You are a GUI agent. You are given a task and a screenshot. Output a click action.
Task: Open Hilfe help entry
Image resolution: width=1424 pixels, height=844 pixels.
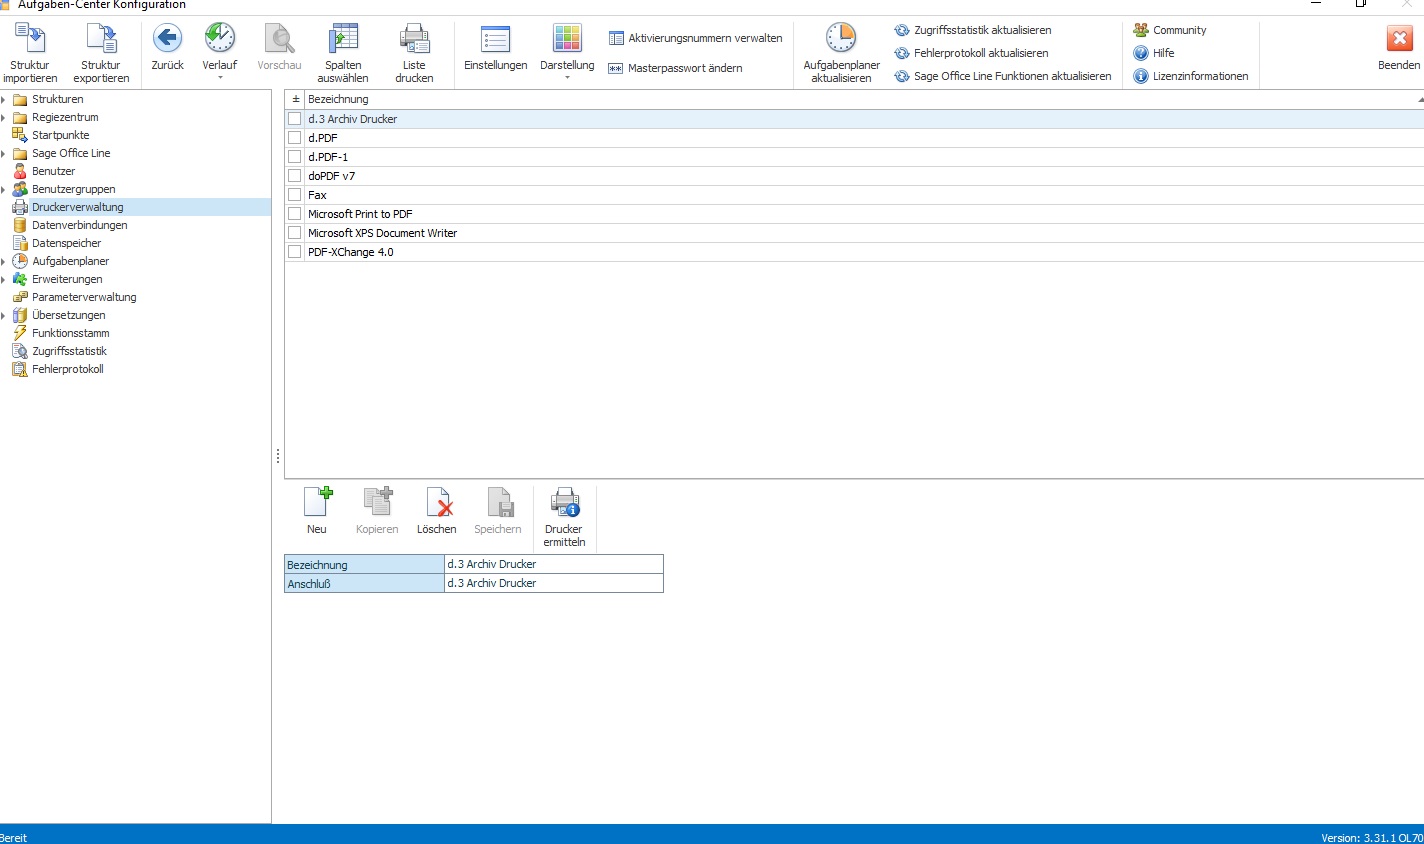click(1153, 53)
